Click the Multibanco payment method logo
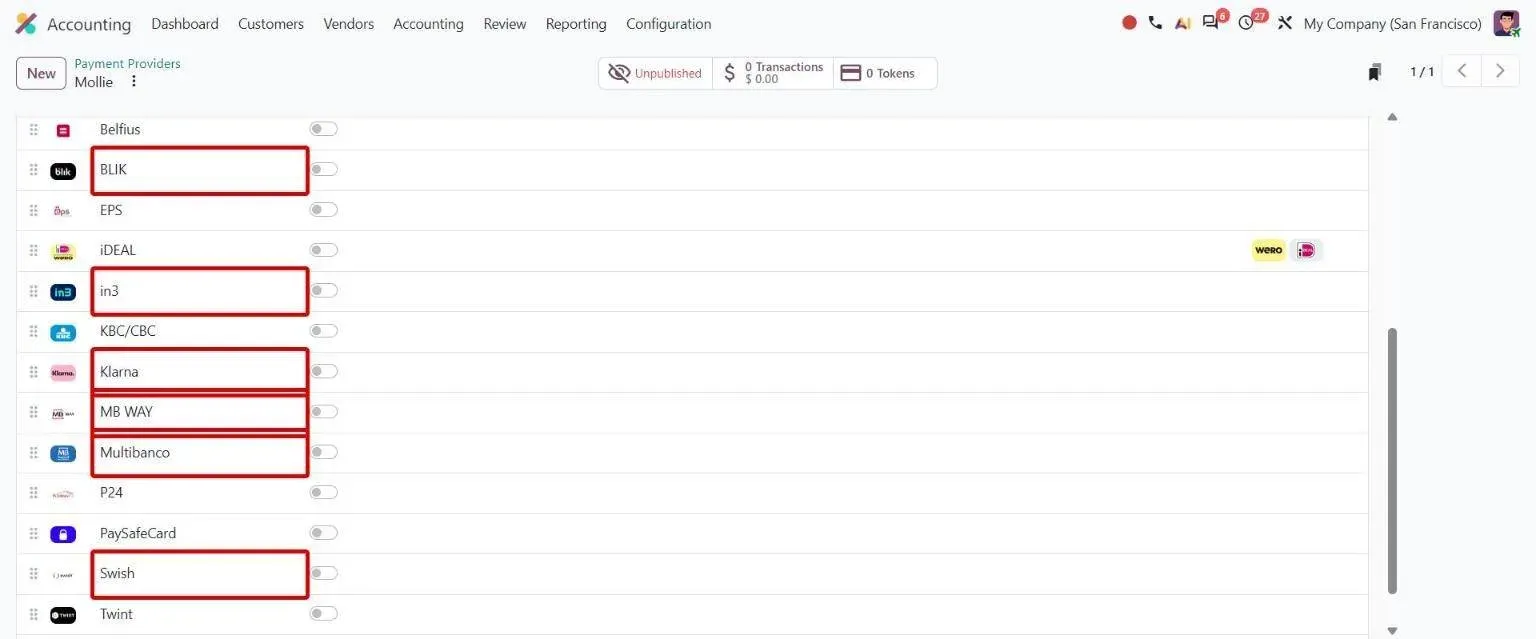Image resolution: width=1536 pixels, height=639 pixels. (x=63, y=454)
